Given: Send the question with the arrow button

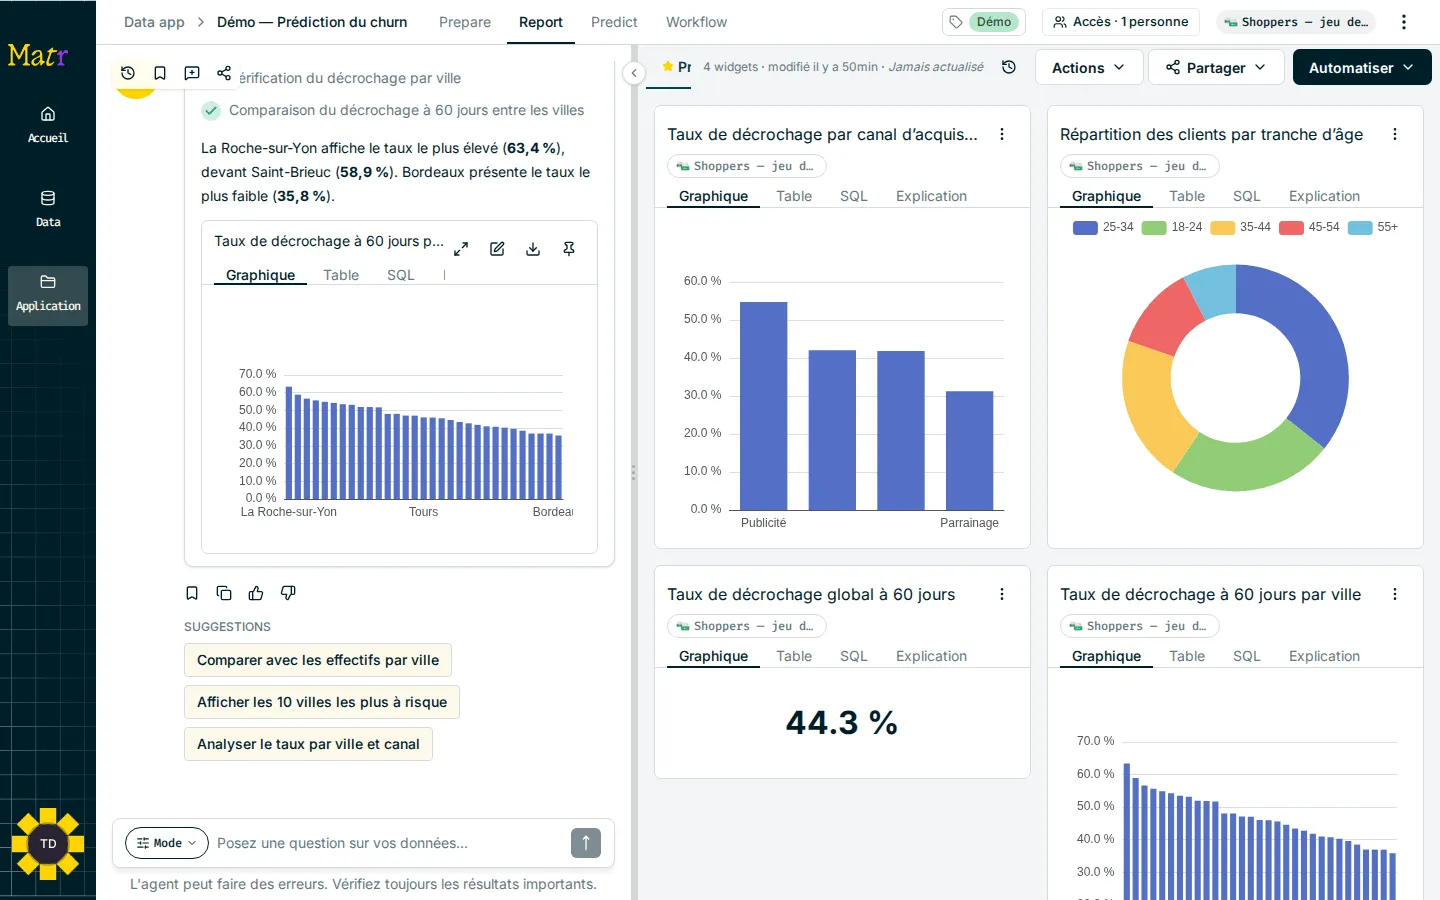Looking at the screenshot, I should [586, 843].
